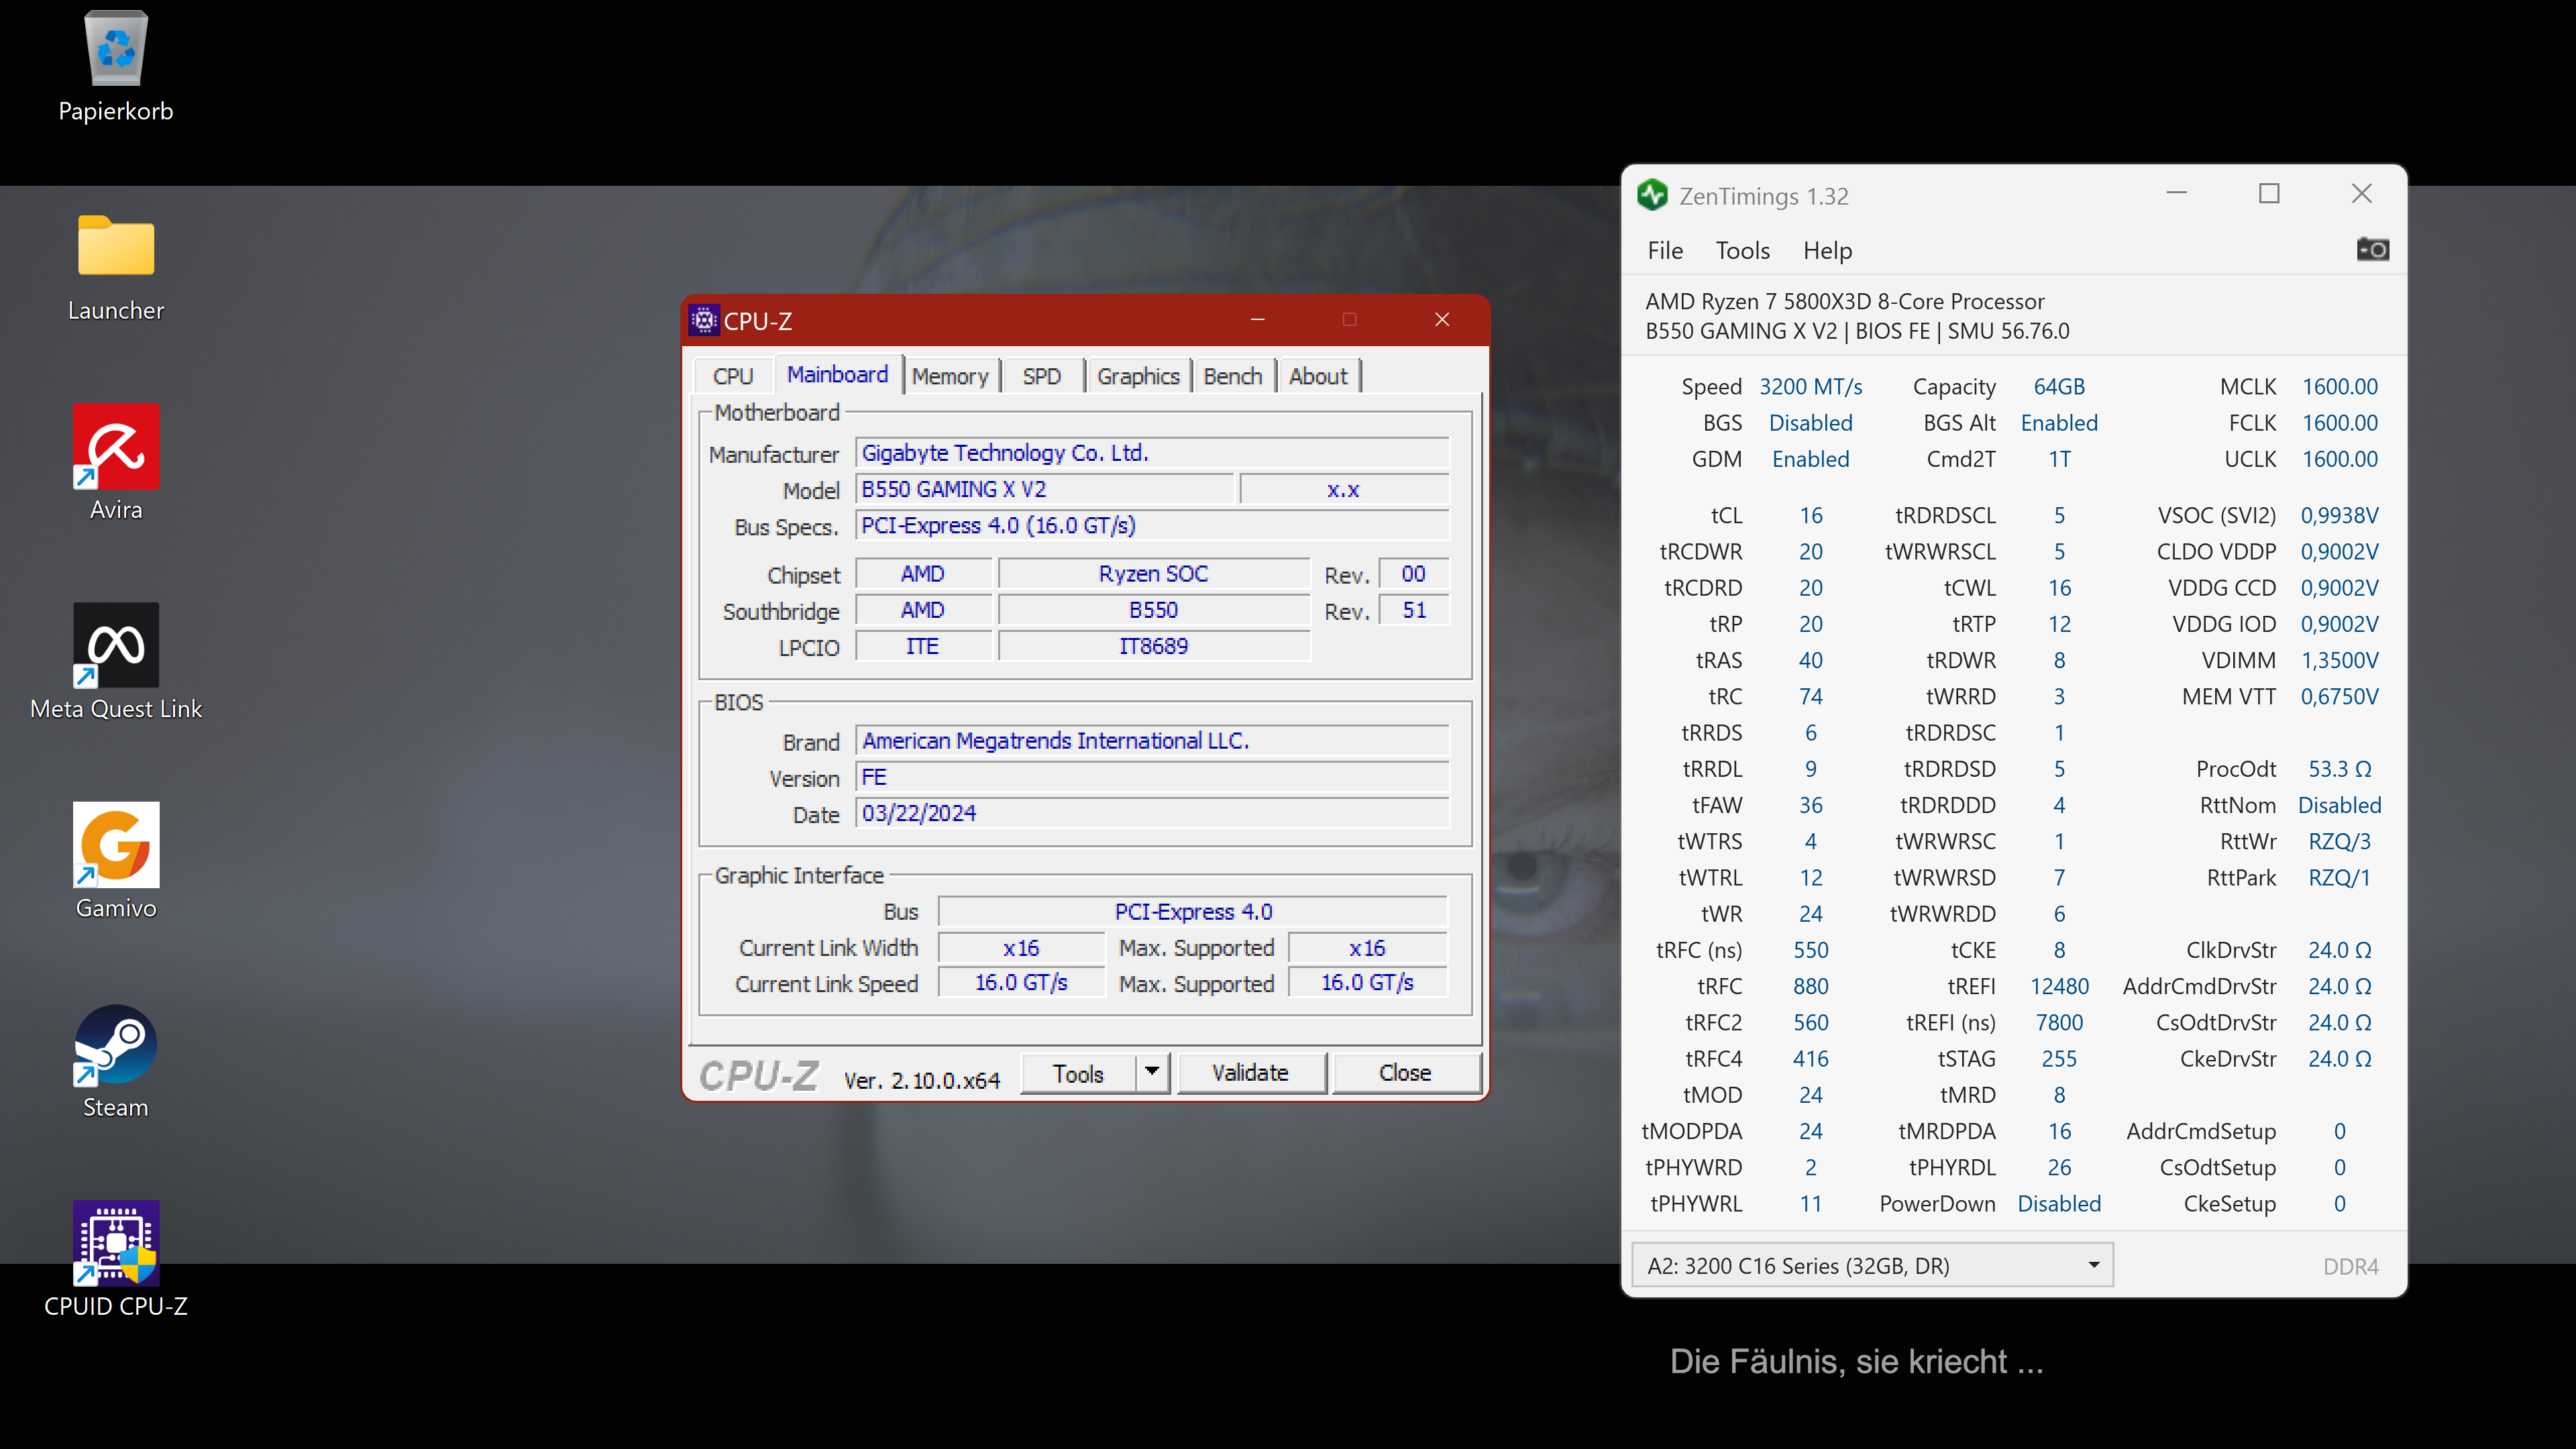Select the Launcher folder icon
Viewport: 2576px width, 1449px height.
point(116,247)
